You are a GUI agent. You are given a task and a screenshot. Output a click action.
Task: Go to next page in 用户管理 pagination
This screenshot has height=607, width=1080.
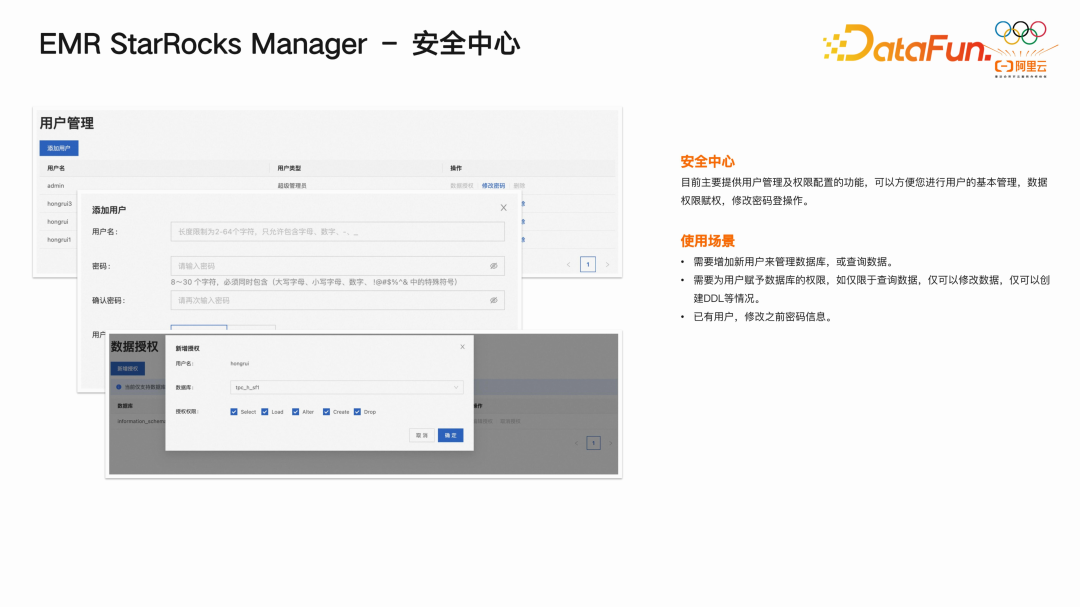click(607, 265)
